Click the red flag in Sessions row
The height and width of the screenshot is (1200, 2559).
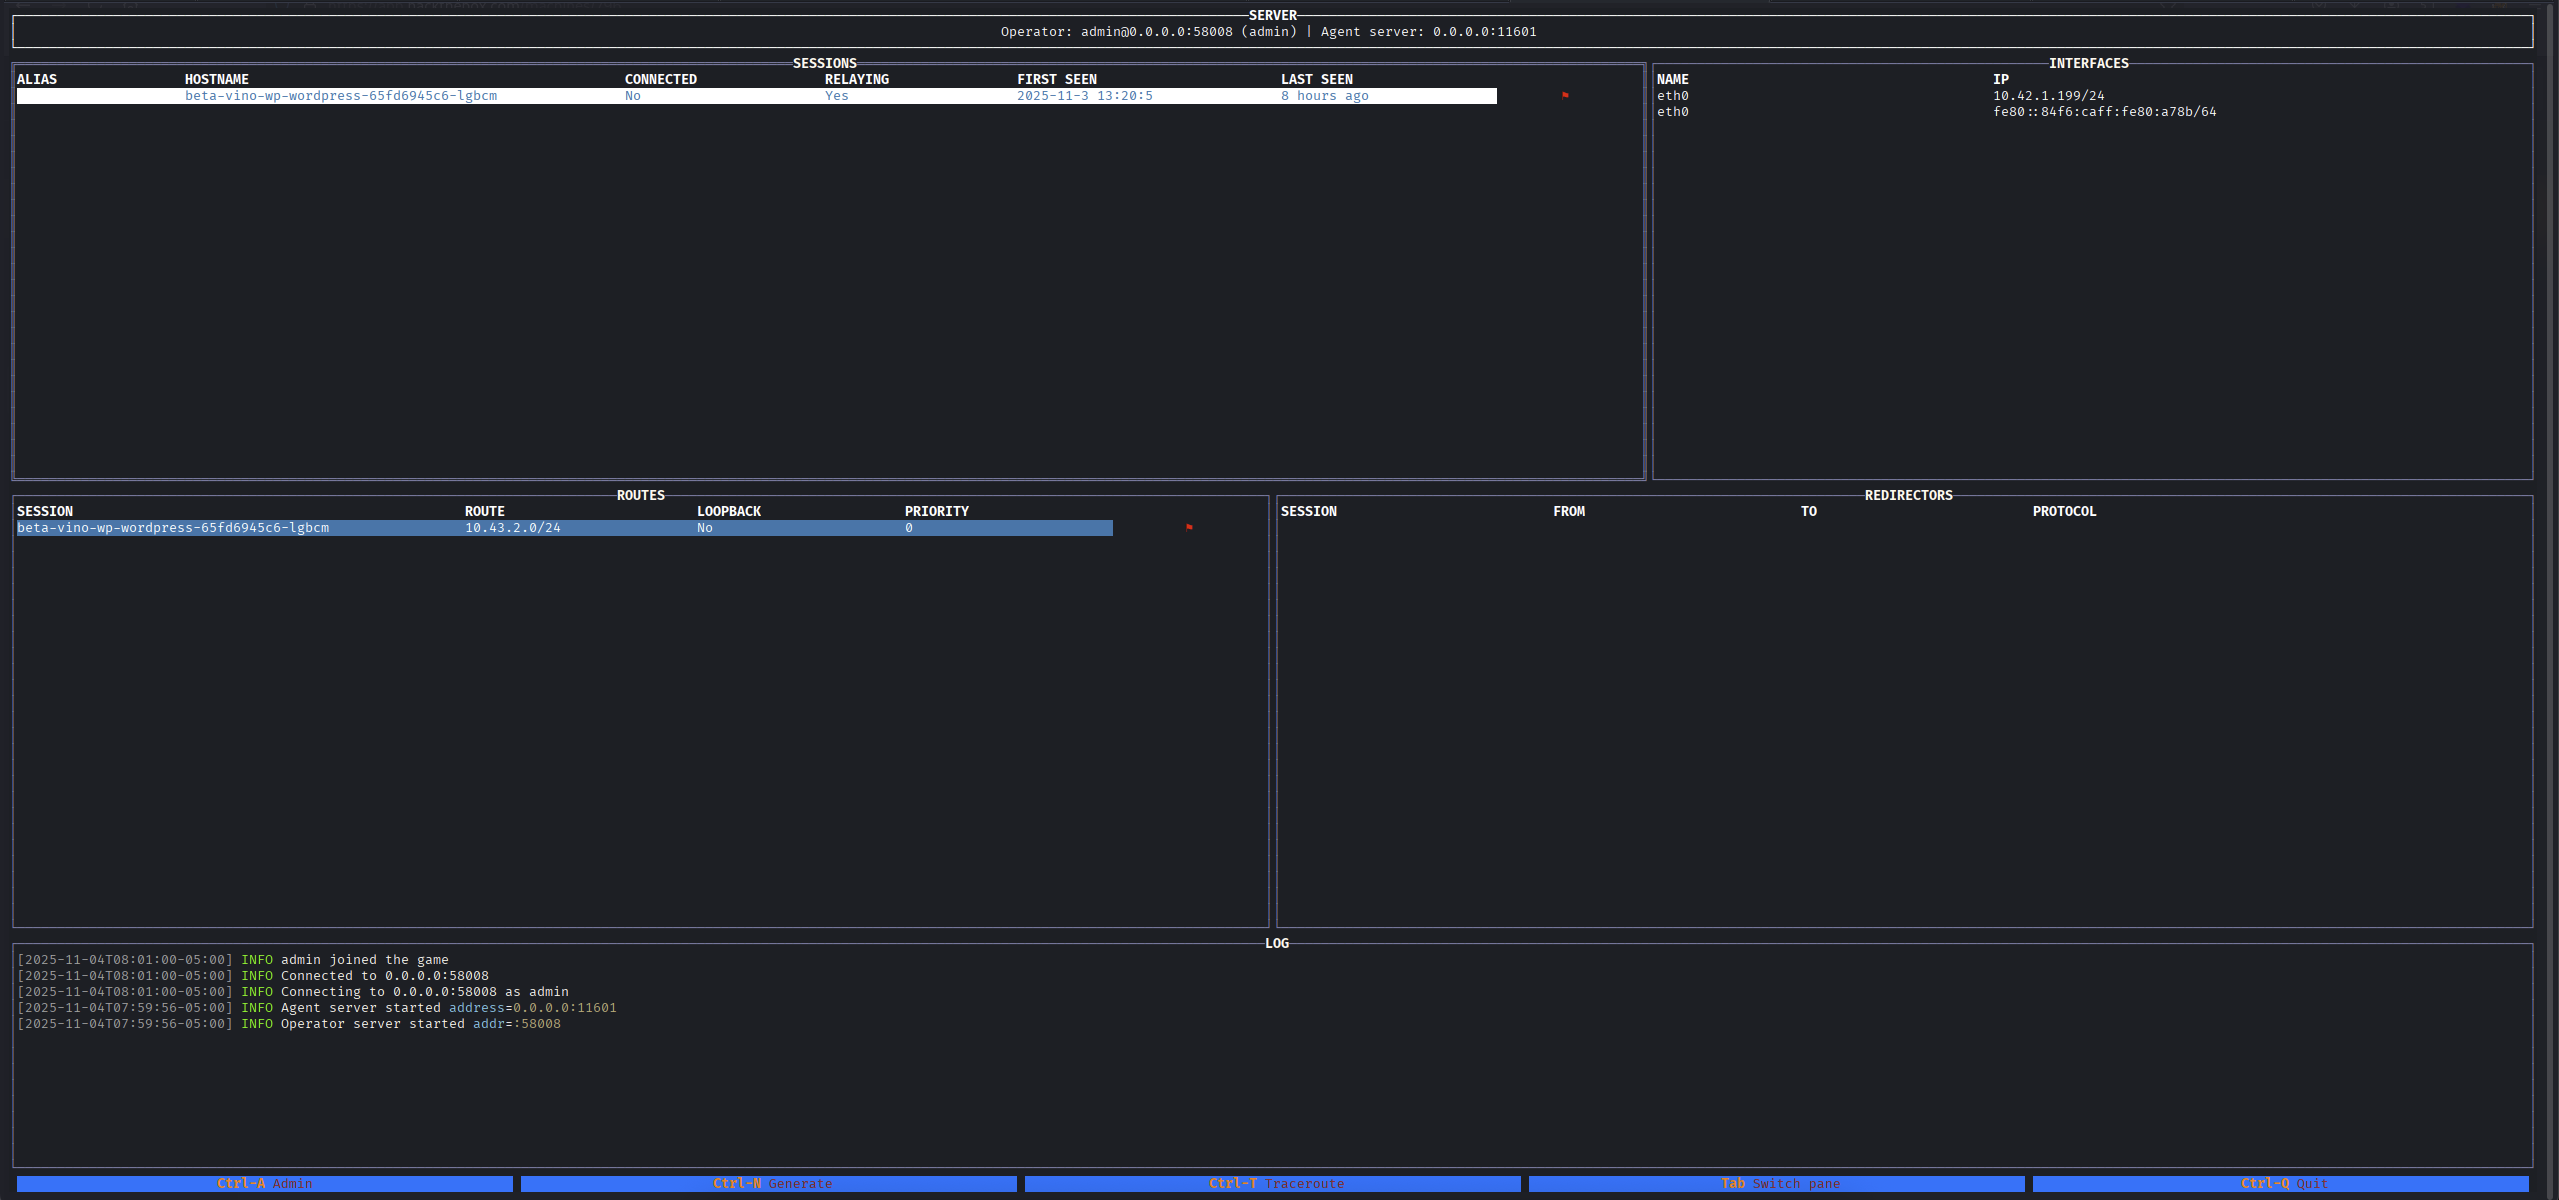1565,95
